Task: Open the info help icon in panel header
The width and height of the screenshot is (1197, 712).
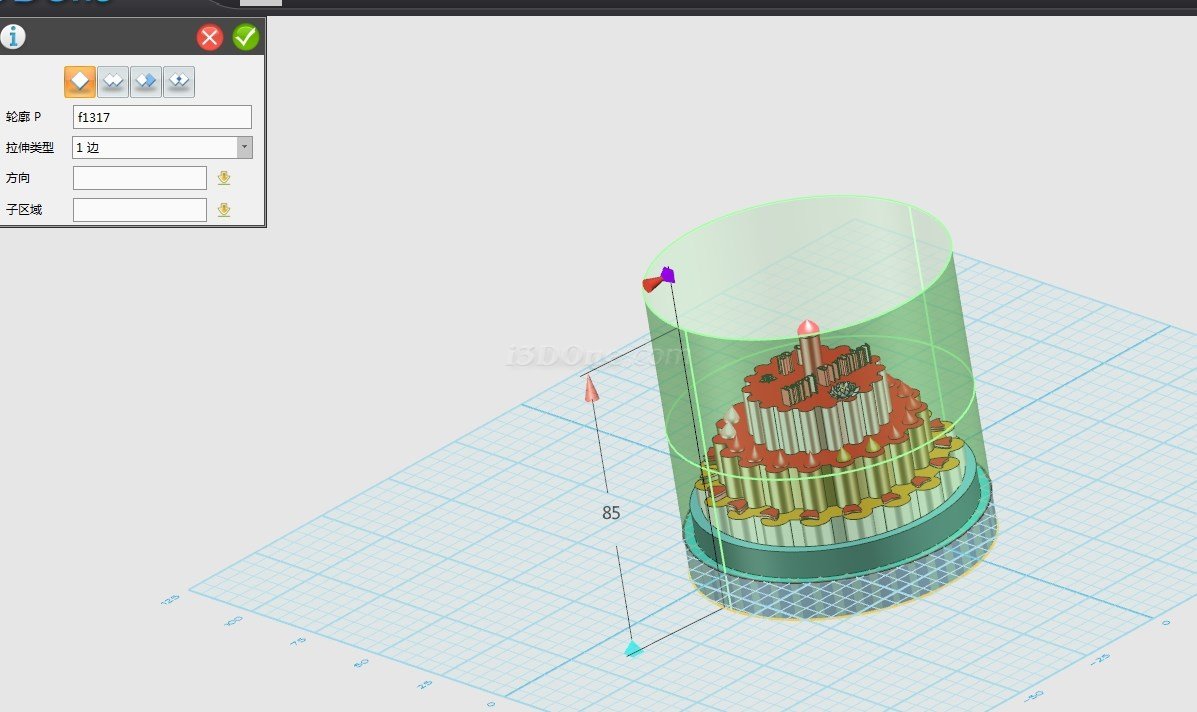Action: point(13,38)
